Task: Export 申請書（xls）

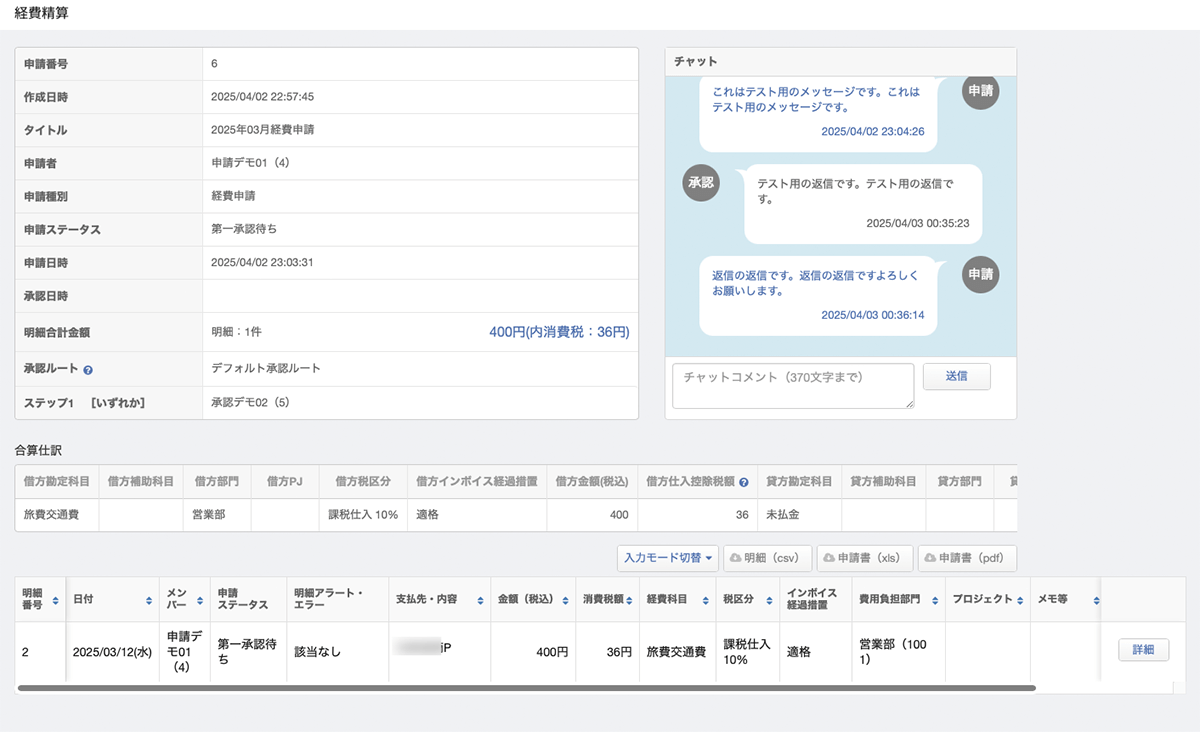Action: [863, 558]
